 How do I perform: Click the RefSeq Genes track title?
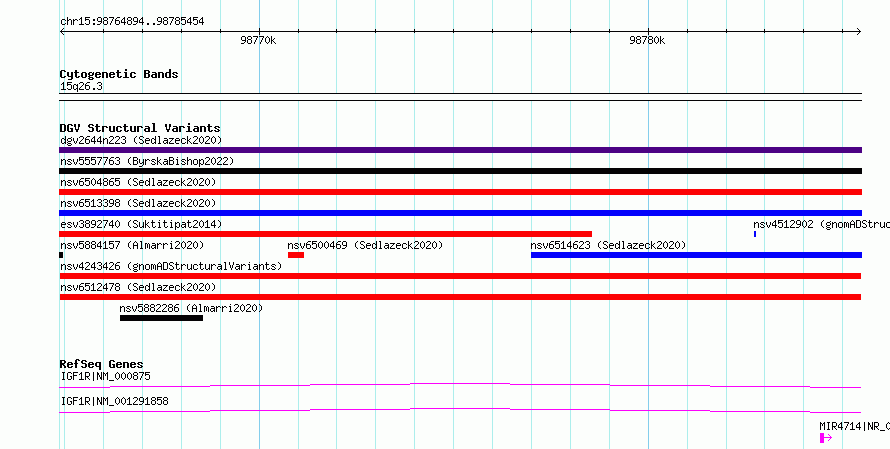101,364
